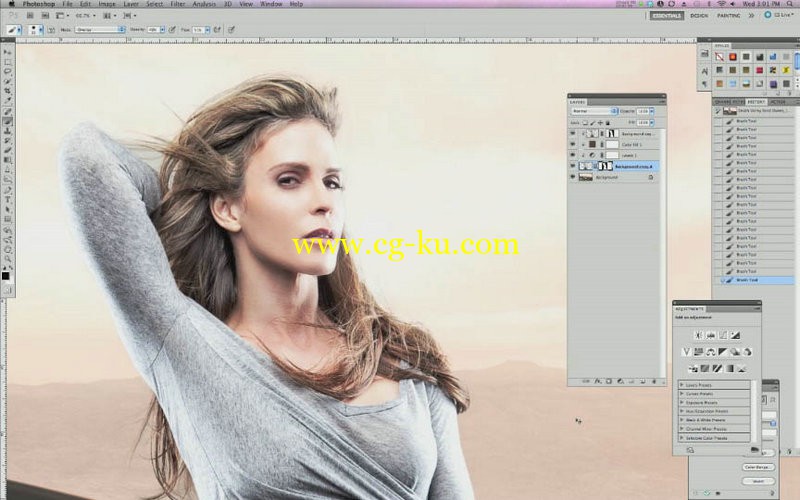Select the Zoom tool in toolbox

point(7,259)
